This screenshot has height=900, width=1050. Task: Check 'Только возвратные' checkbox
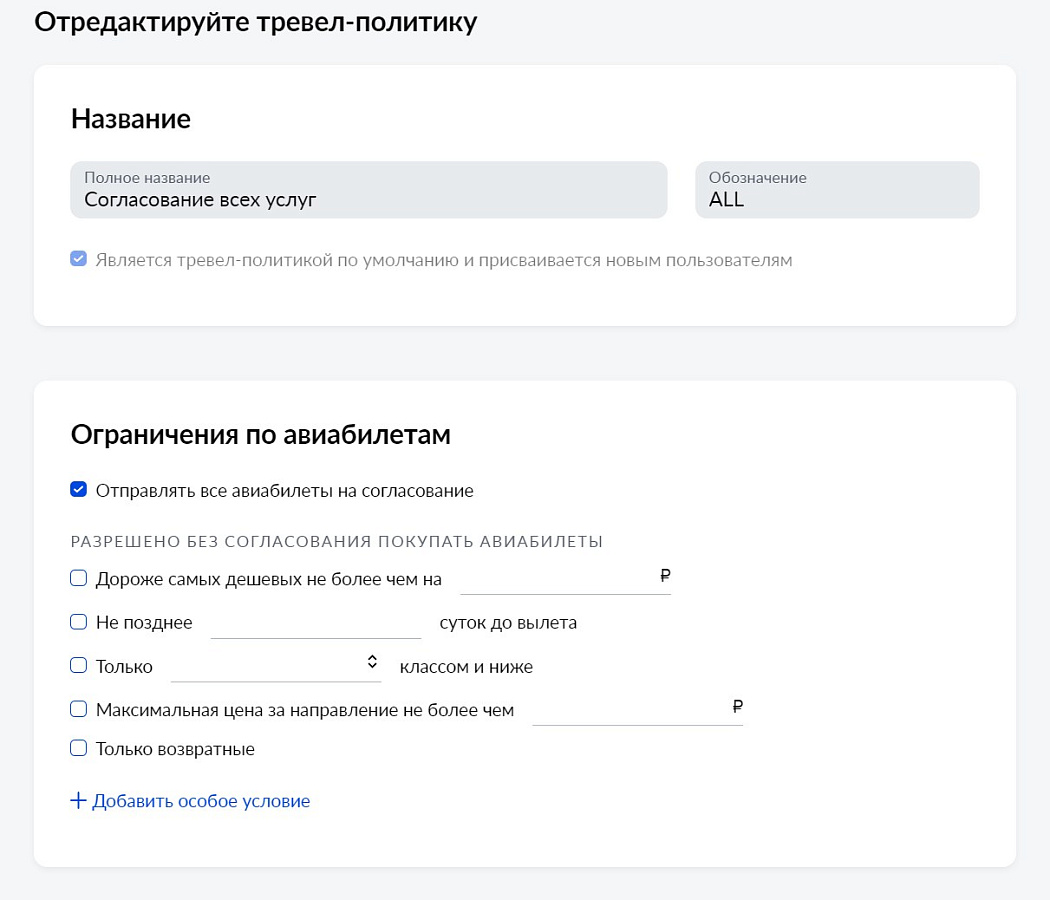(78, 748)
